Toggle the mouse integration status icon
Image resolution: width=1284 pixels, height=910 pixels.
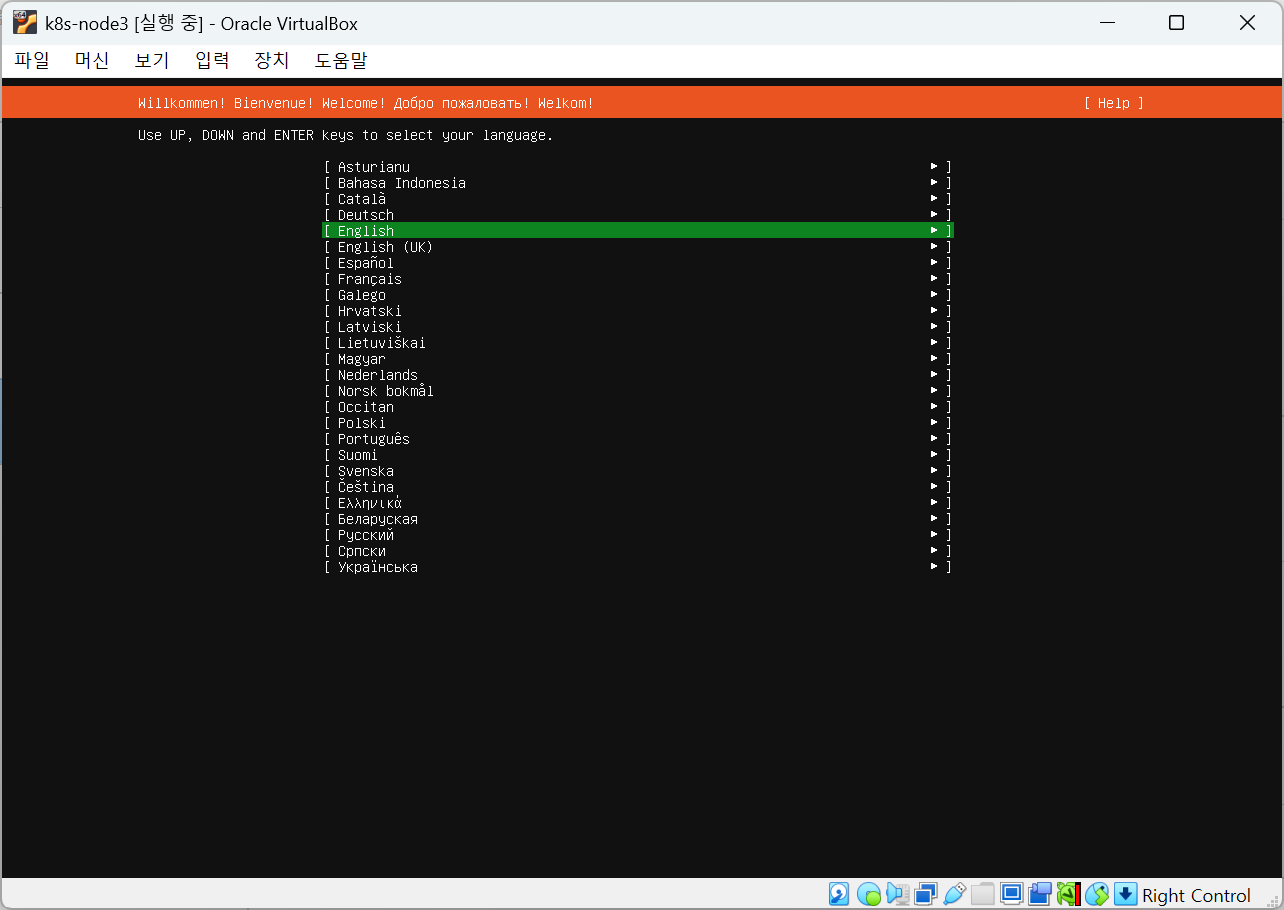(1097, 894)
